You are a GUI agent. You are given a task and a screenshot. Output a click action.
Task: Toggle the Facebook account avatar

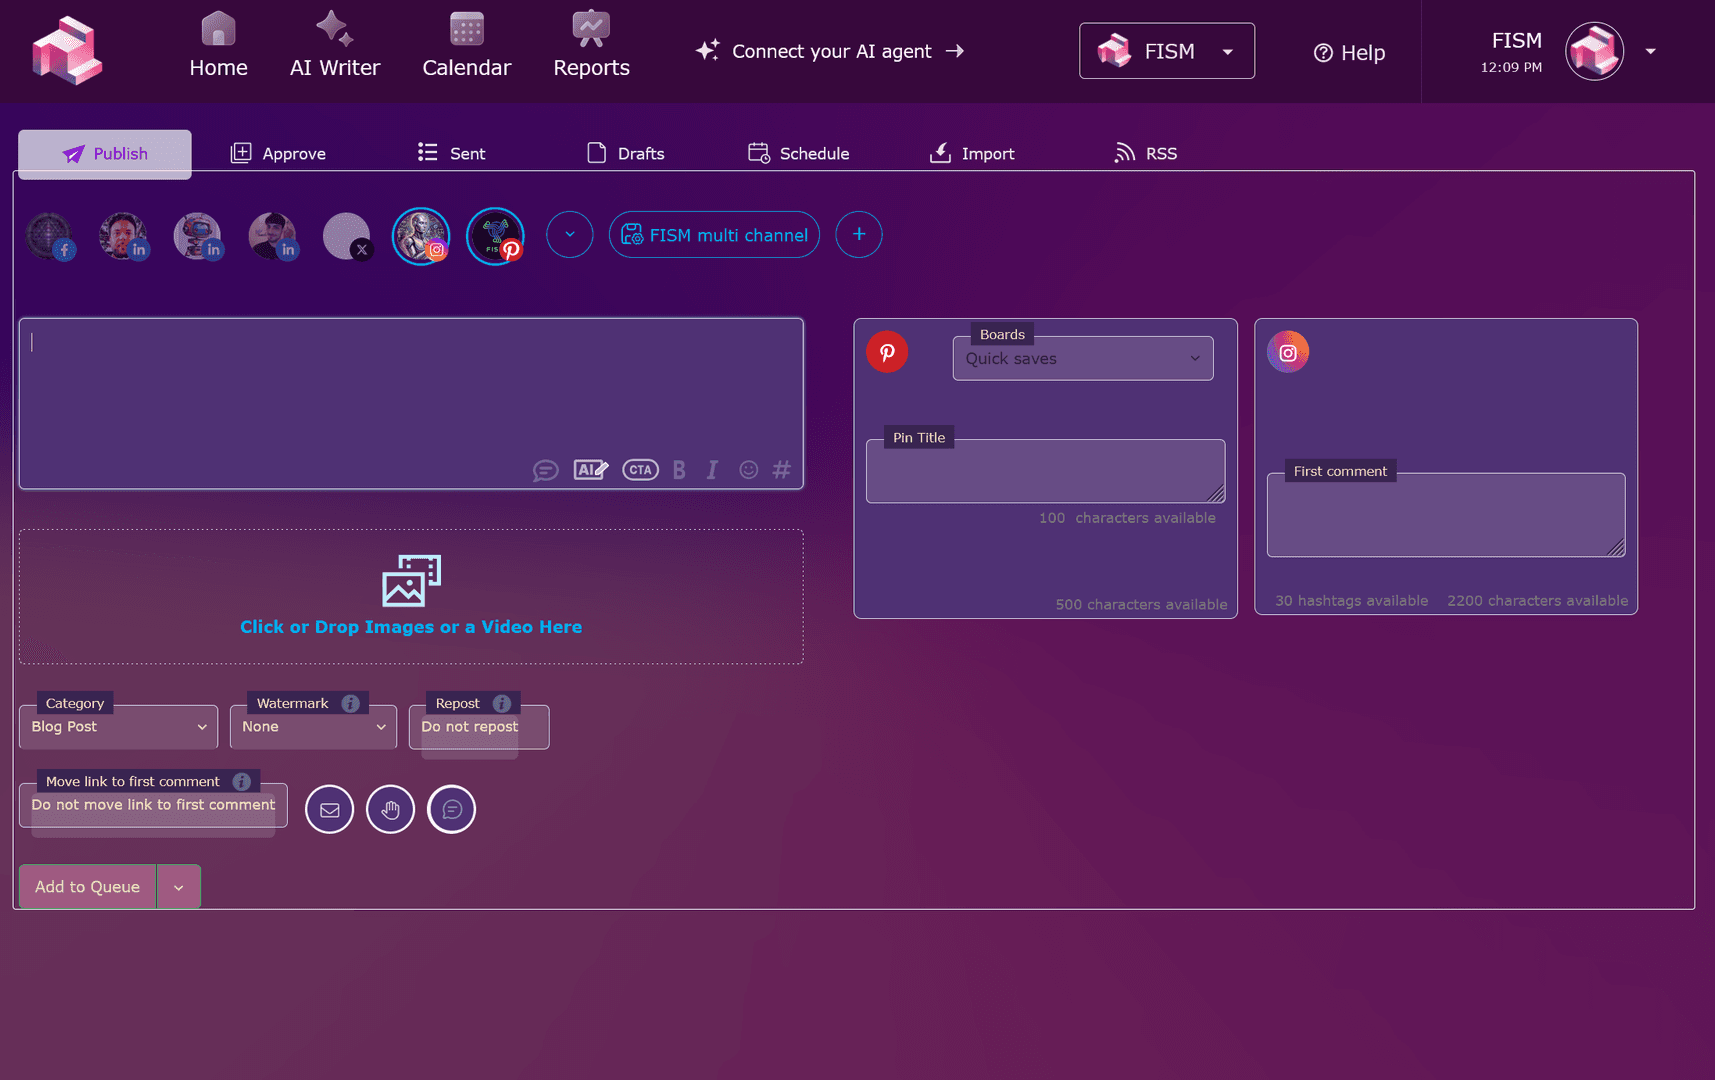(x=50, y=236)
